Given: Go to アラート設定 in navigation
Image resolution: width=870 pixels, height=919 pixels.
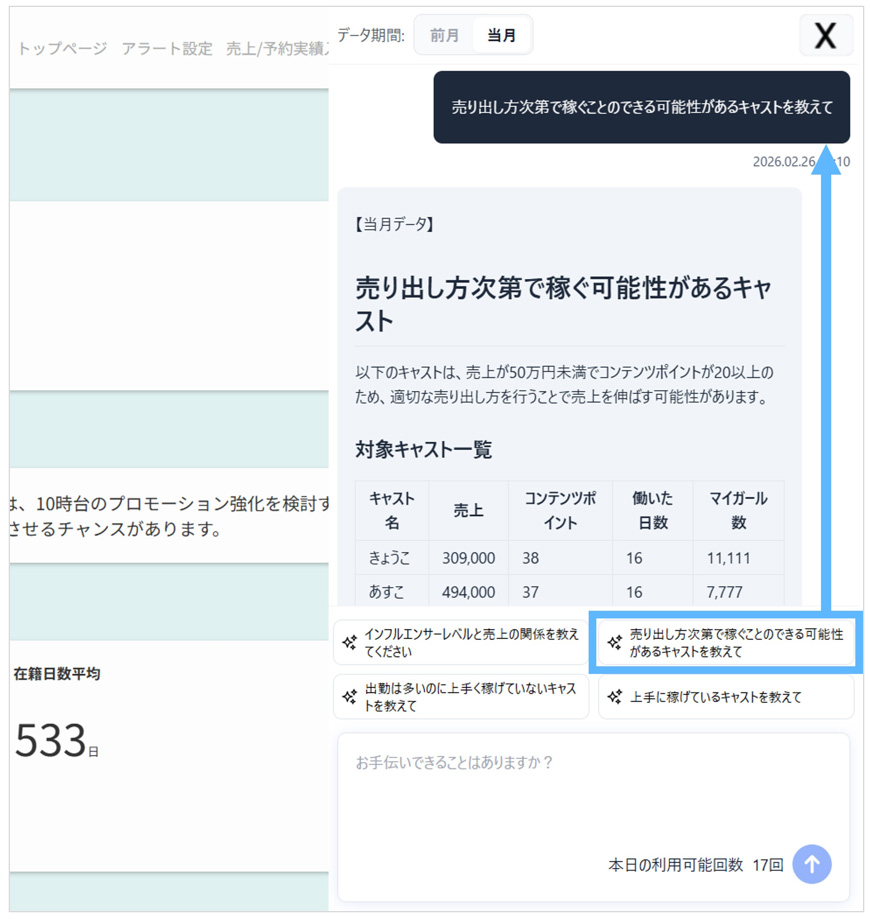Looking at the screenshot, I should (x=167, y=48).
